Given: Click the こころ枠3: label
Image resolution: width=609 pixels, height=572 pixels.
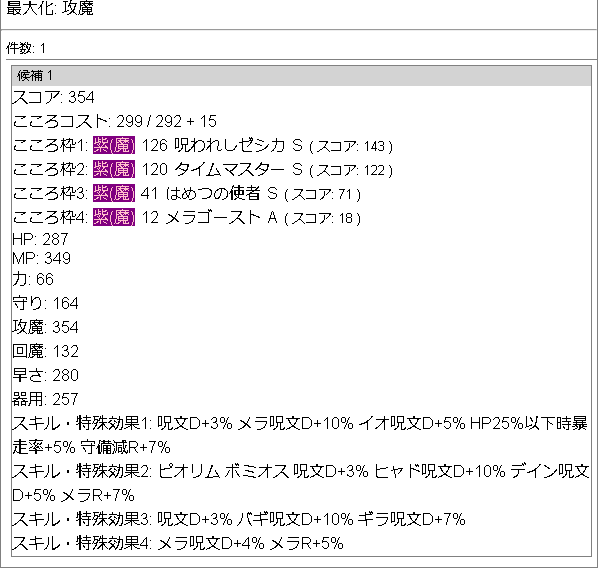Looking at the screenshot, I should (x=51, y=193).
